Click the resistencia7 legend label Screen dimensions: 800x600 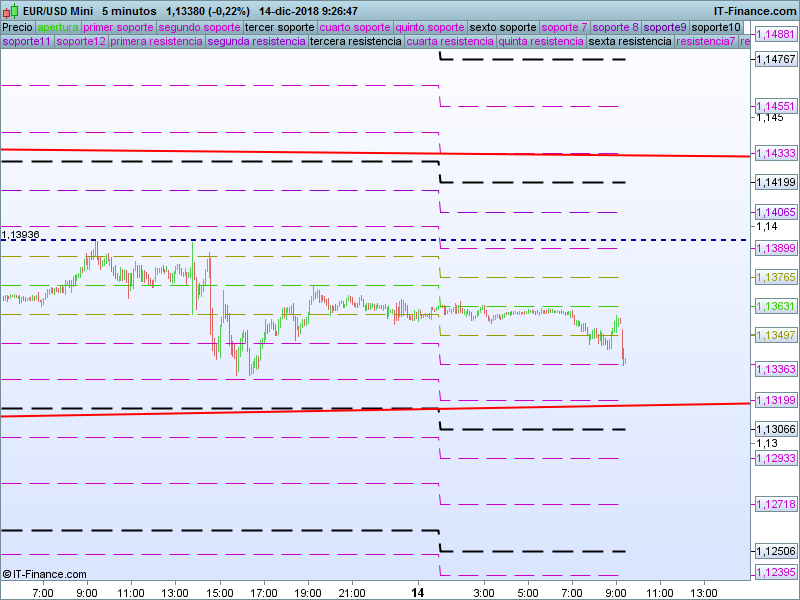click(706, 42)
